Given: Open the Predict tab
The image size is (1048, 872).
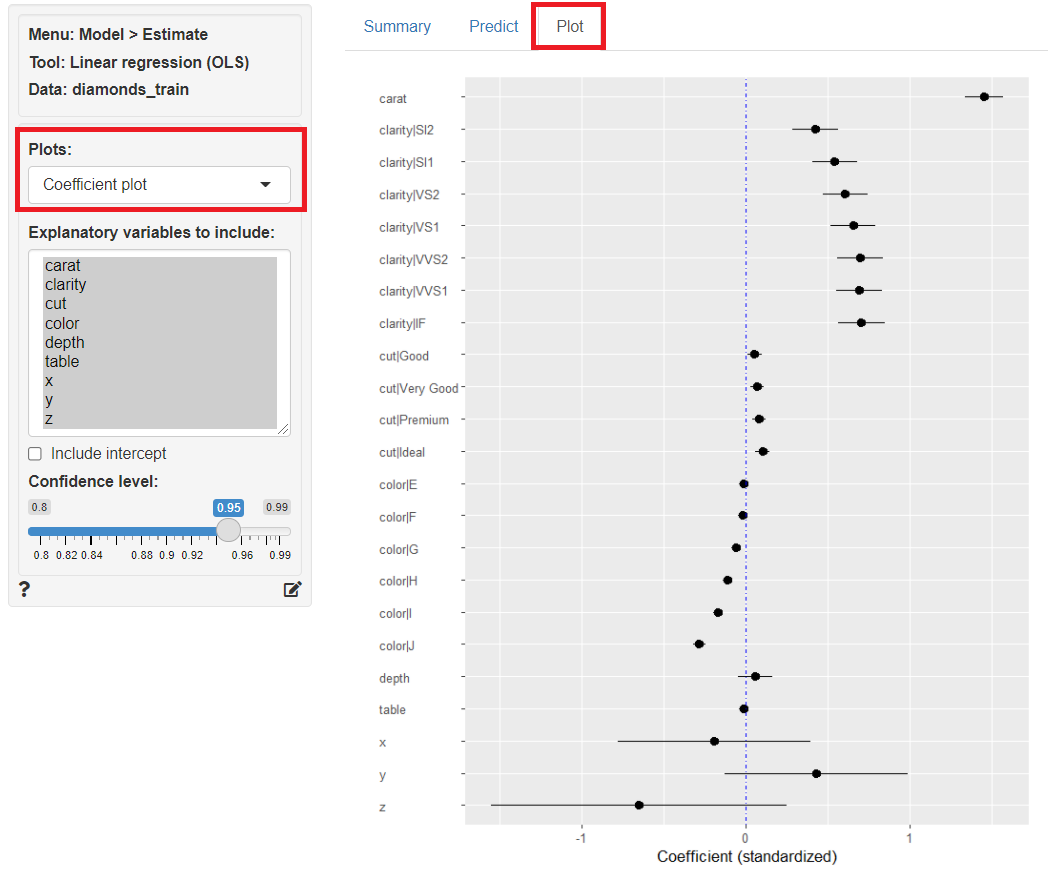Looking at the screenshot, I should click(494, 27).
